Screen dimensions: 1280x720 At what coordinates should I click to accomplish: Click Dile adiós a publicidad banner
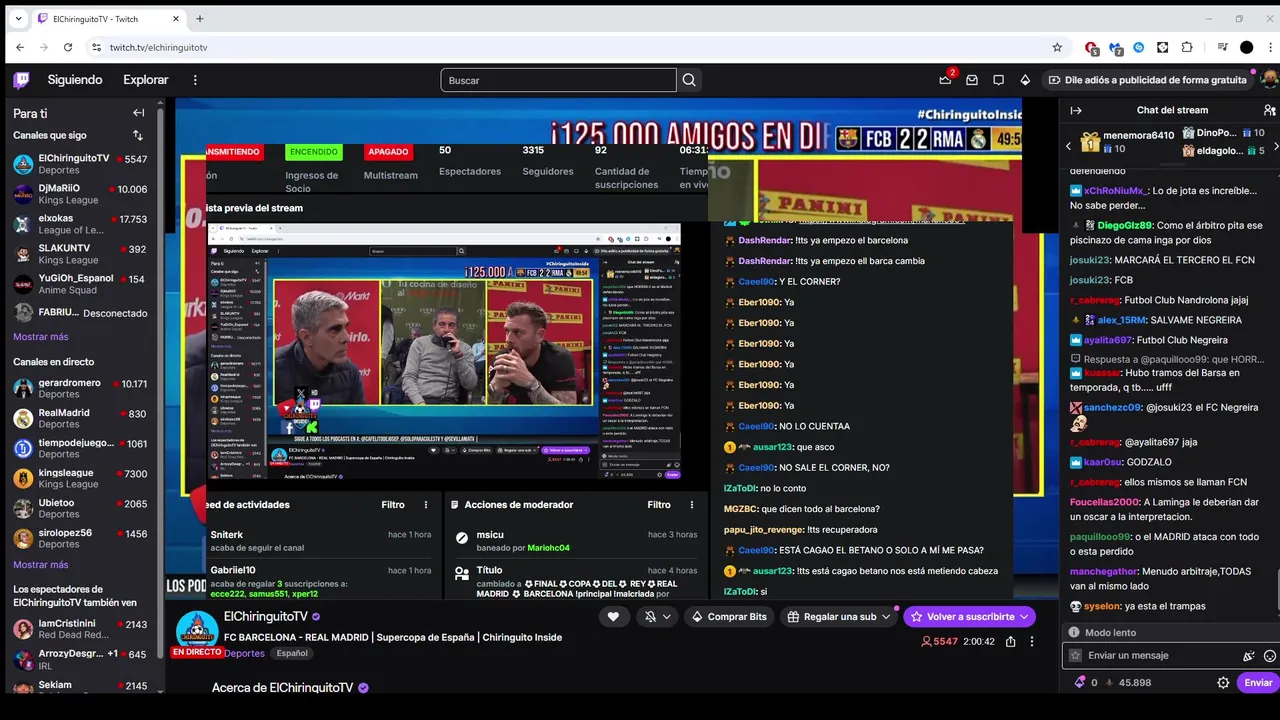point(1148,80)
